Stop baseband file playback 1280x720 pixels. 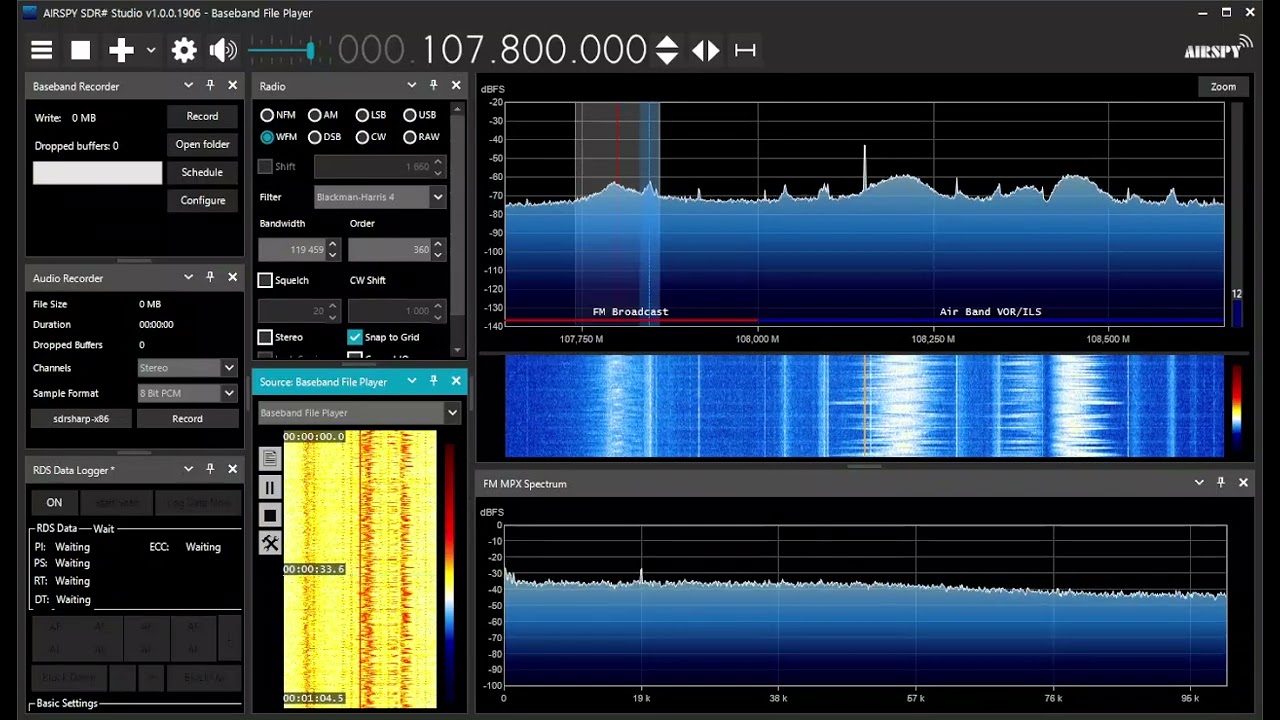270,515
